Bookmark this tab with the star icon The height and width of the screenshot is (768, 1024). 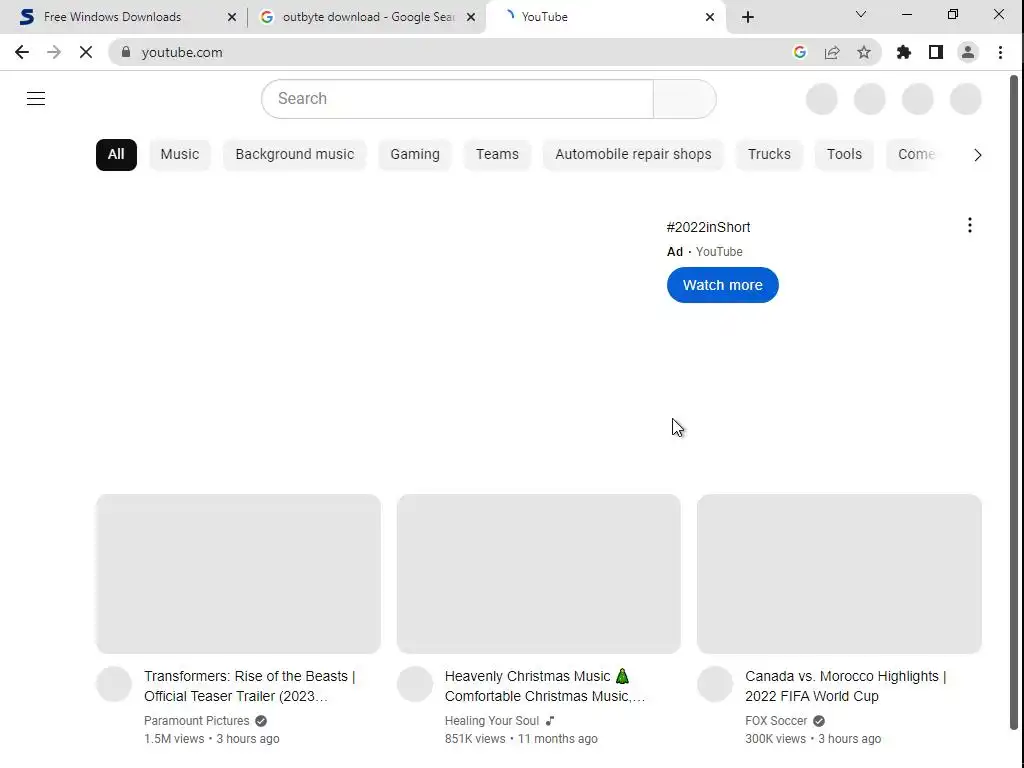(864, 52)
